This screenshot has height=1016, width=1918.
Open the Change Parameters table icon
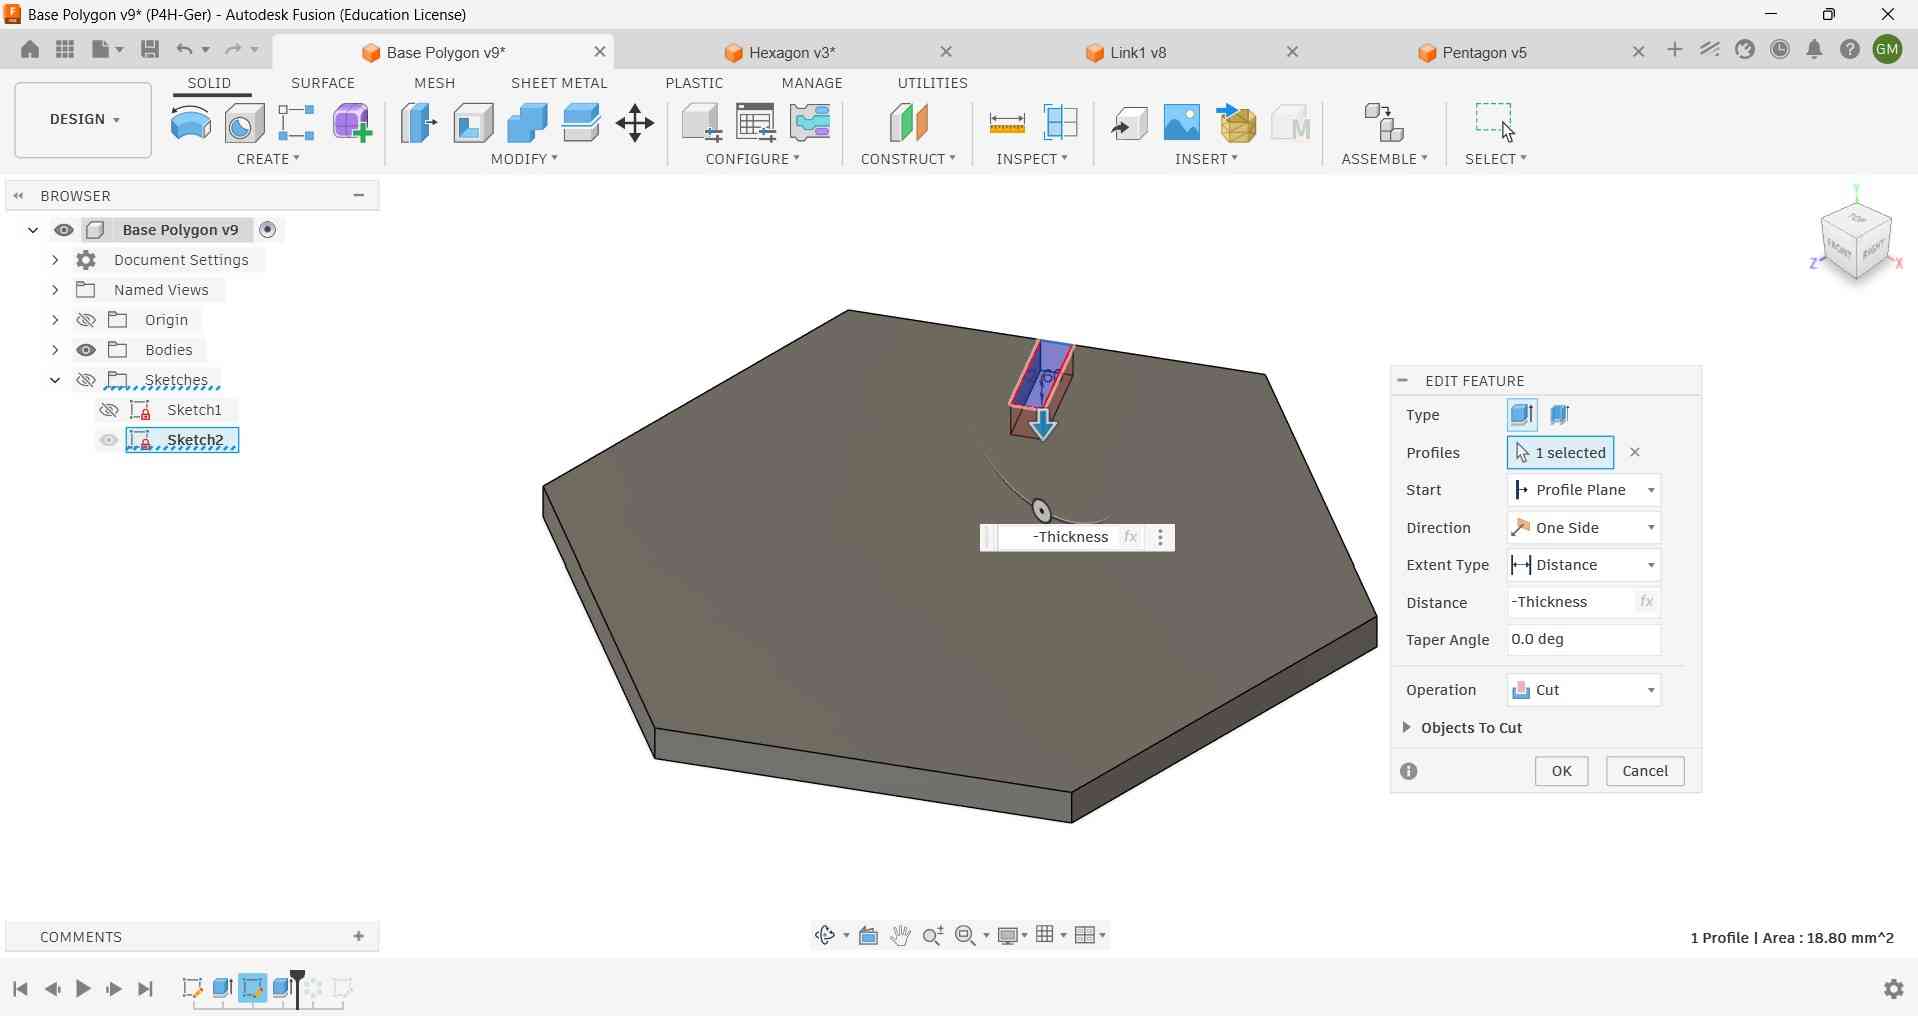756,123
